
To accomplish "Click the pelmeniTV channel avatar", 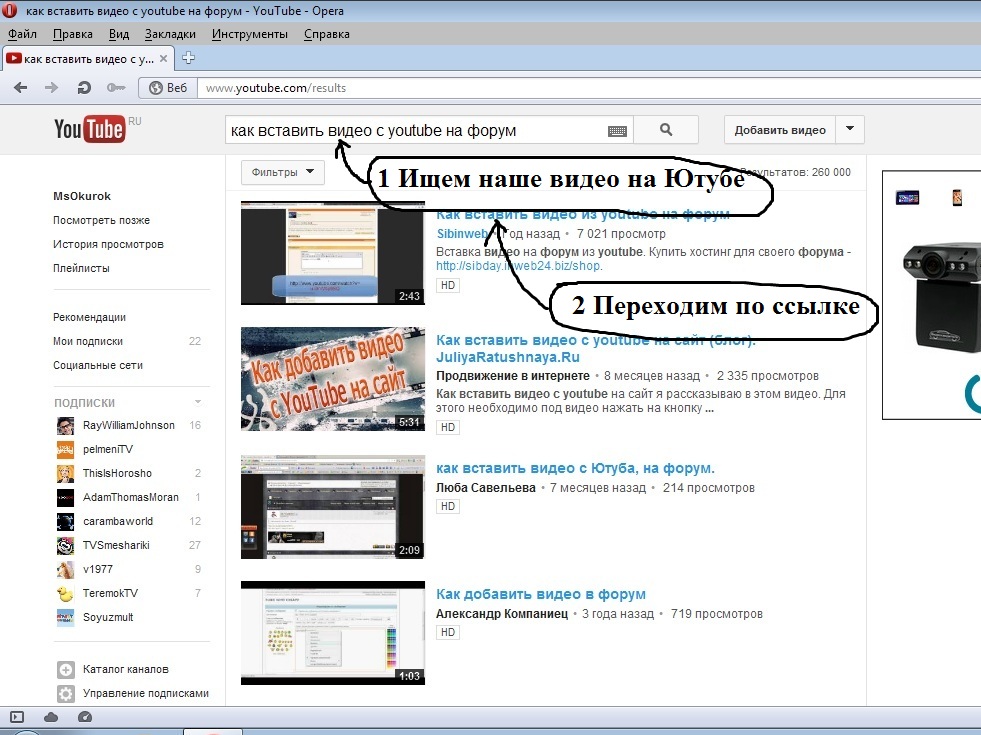I will coord(65,449).
